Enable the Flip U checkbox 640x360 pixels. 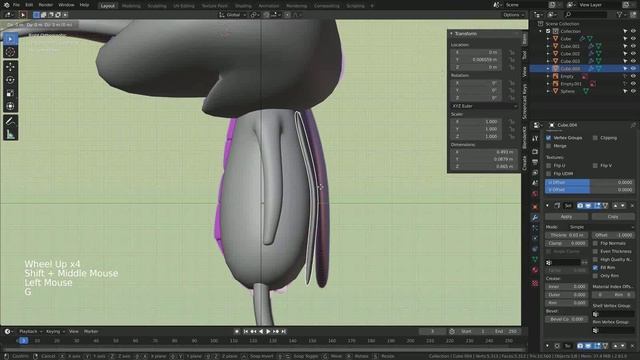point(549,165)
